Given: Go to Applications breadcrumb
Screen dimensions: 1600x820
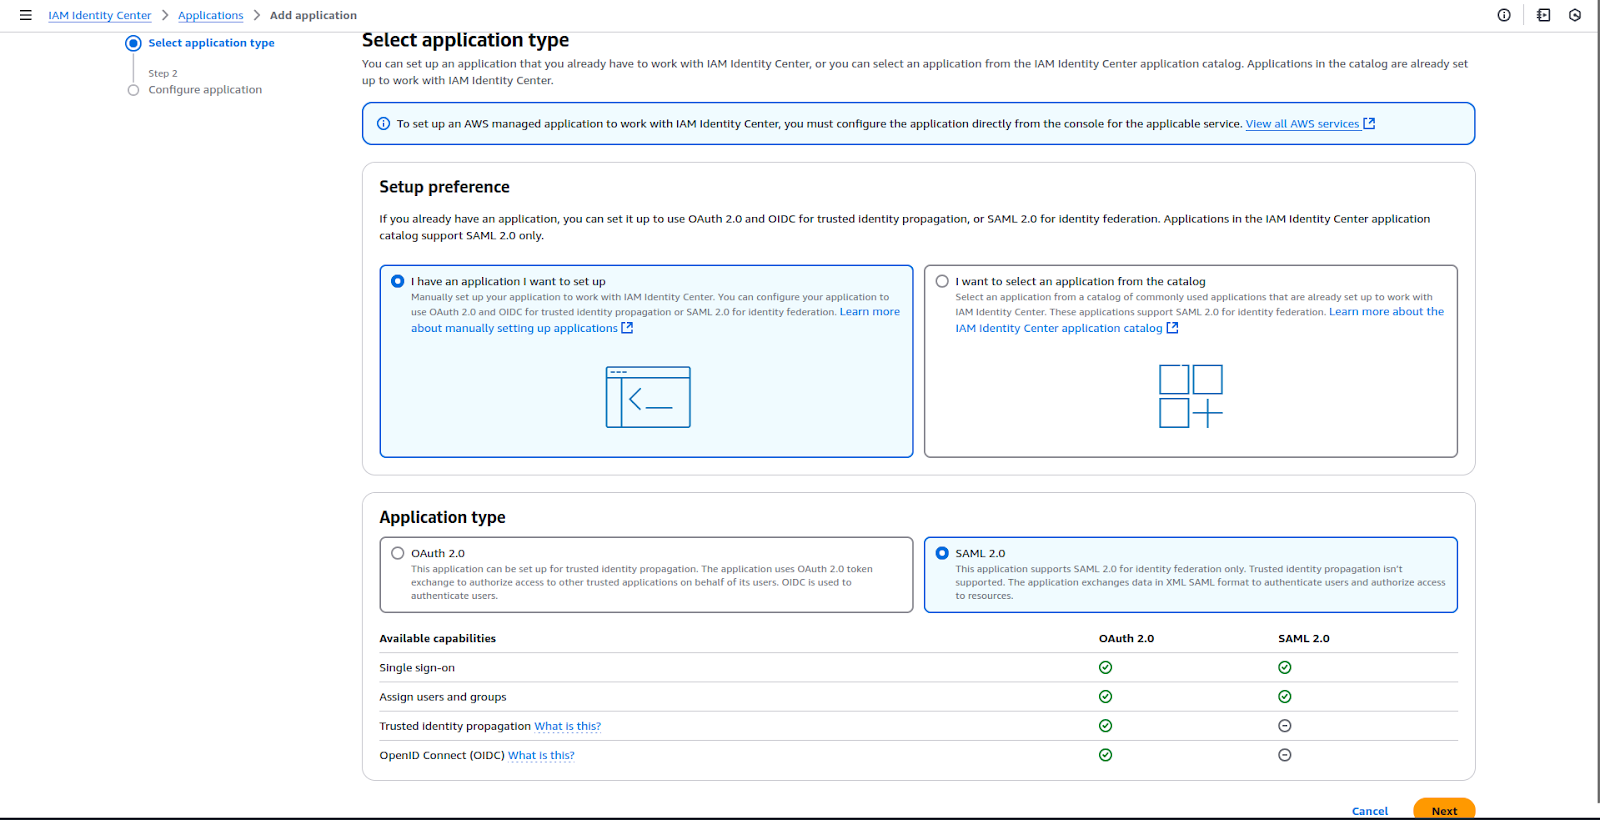Looking at the screenshot, I should tap(211, 16).
